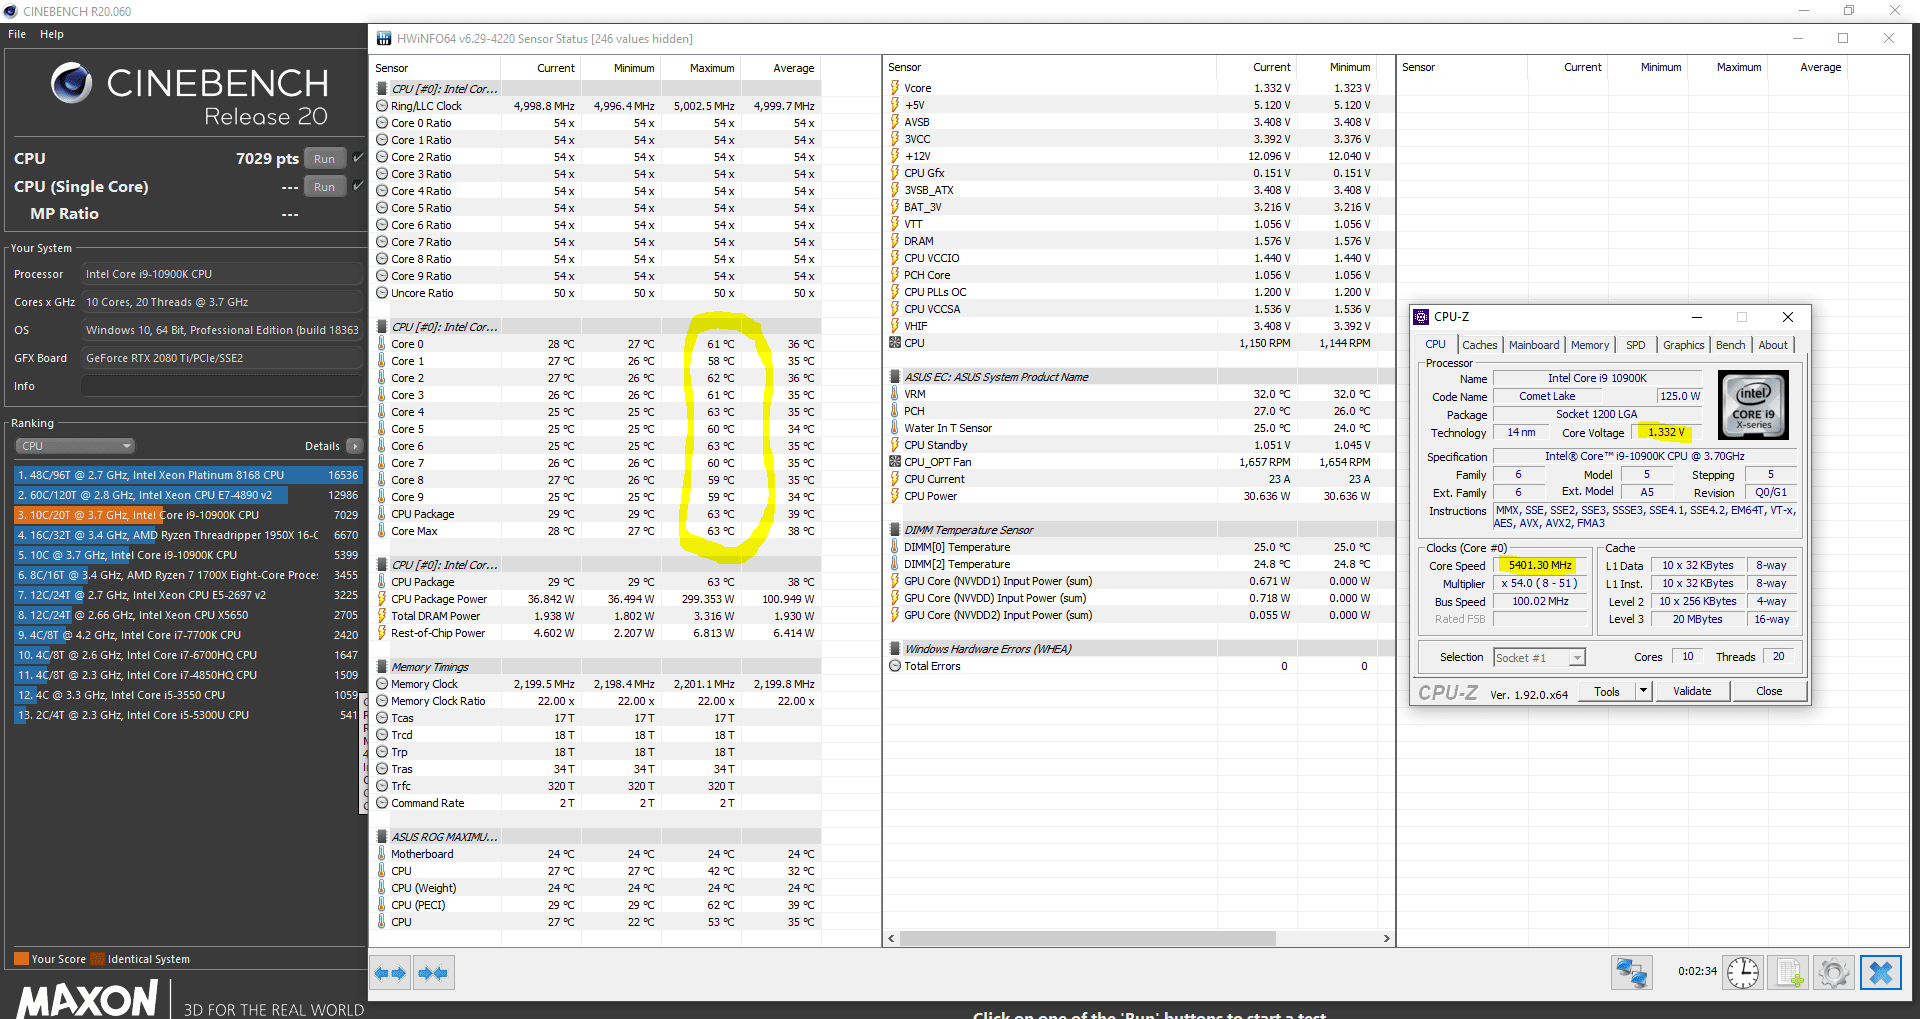
Task: Select the Core Max temperature icon
Action: (x=382, y=531)
